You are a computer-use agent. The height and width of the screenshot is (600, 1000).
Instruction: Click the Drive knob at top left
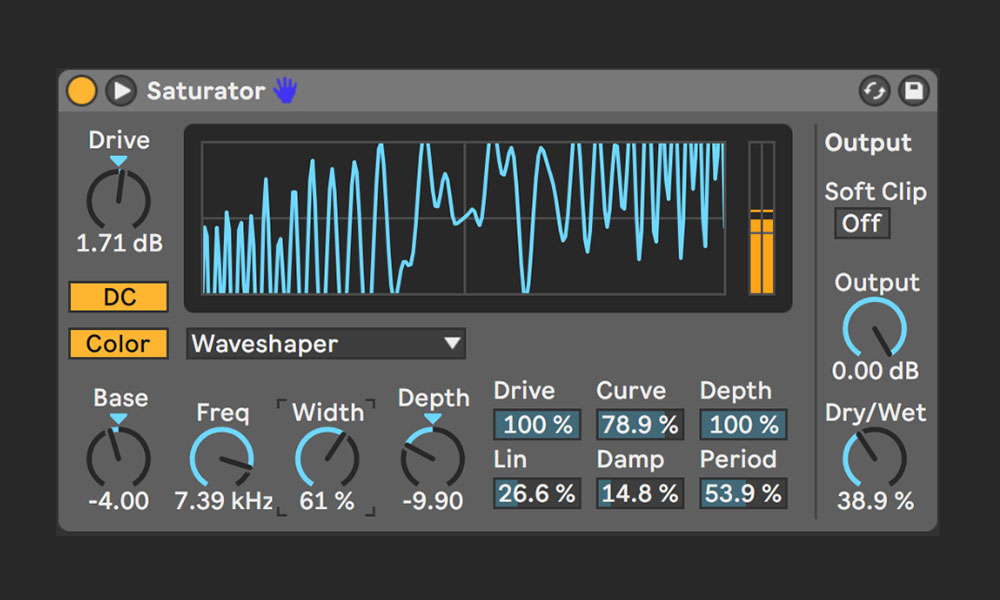tap(118, 200)
